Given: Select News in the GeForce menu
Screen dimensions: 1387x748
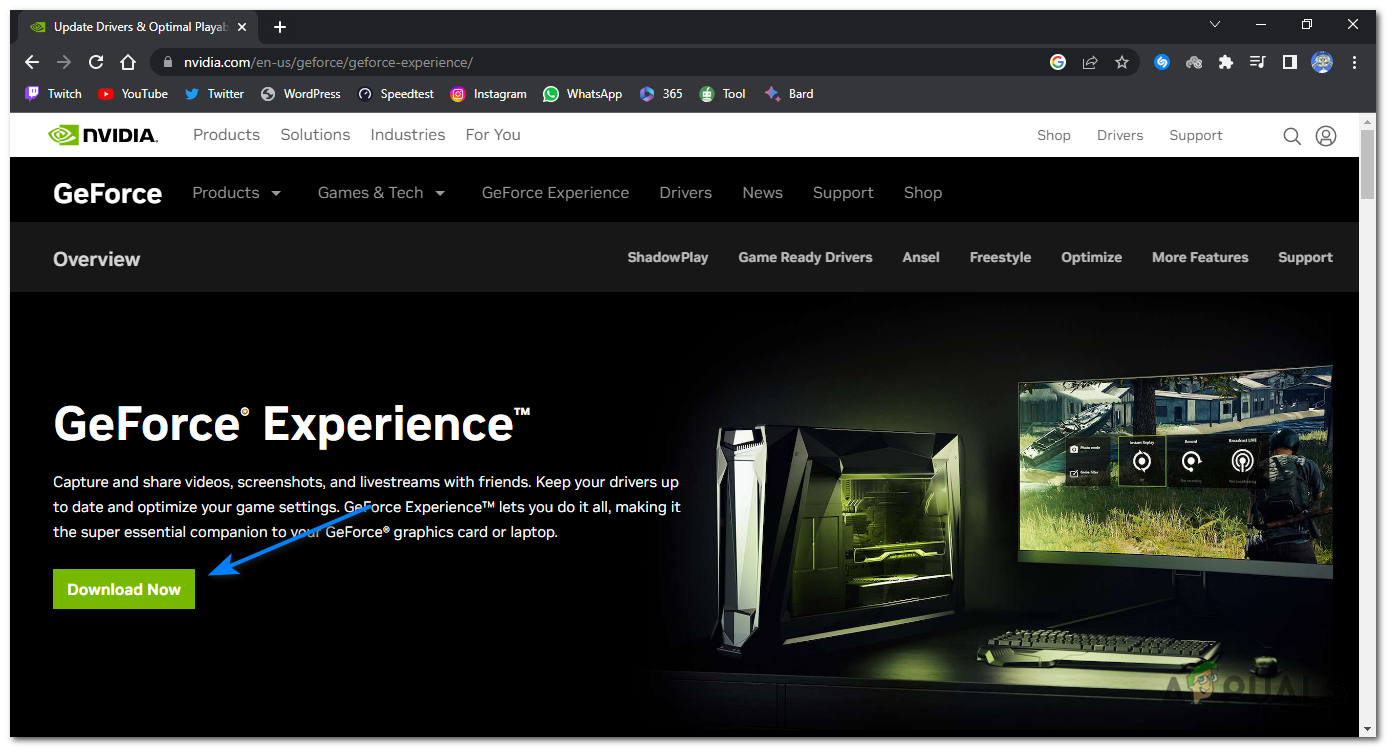Looking at the screenshot, I should [x=762, y=192].
